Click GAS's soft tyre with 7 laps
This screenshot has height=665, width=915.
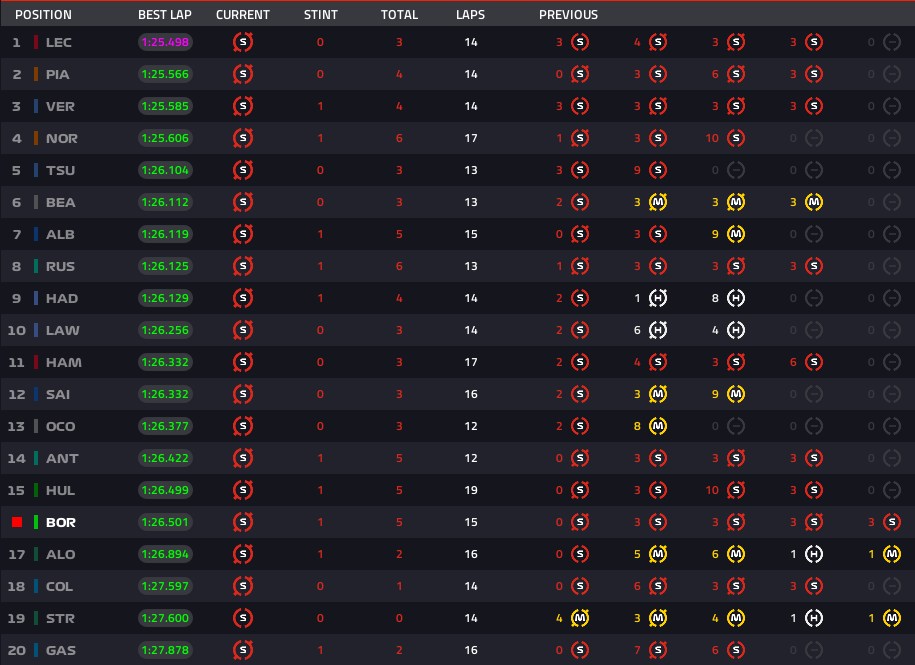658,650
